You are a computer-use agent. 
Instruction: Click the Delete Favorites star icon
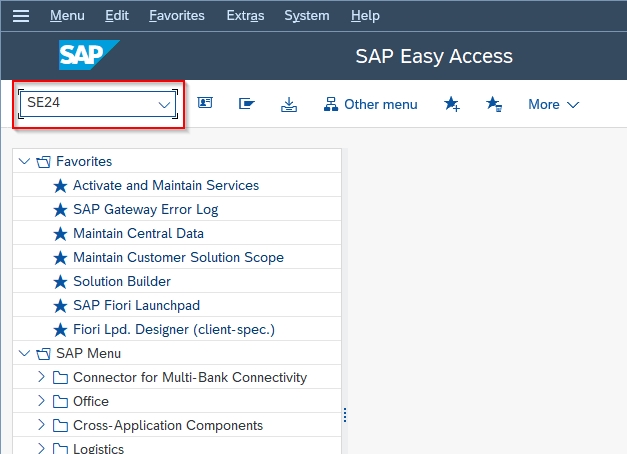point(494,104)
